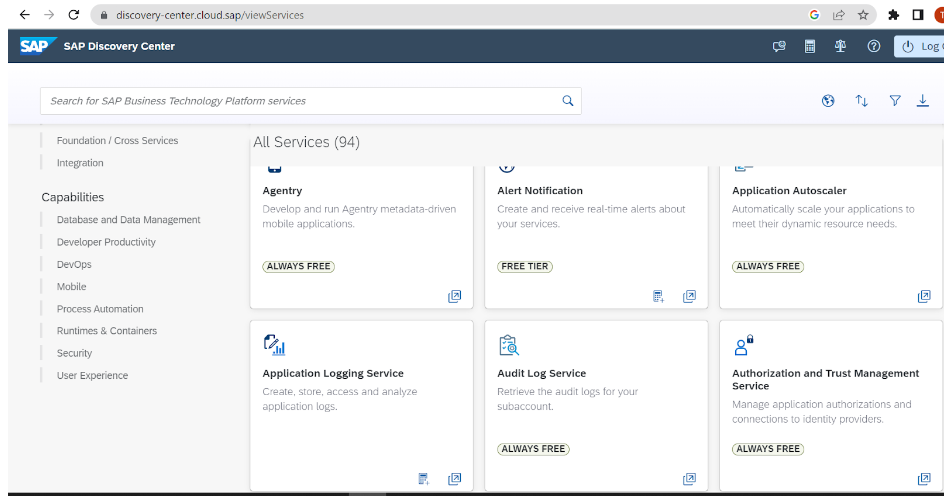Select Database and Data Management capability filter
Screen dimensions: 950x498
(x=128, y=220)
